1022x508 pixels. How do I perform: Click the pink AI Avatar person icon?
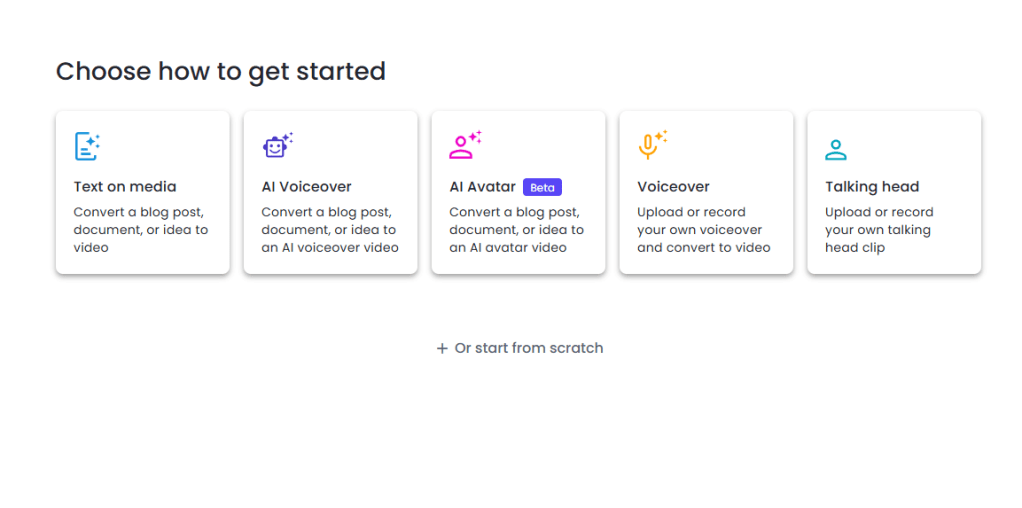click(x=464, y=147)
